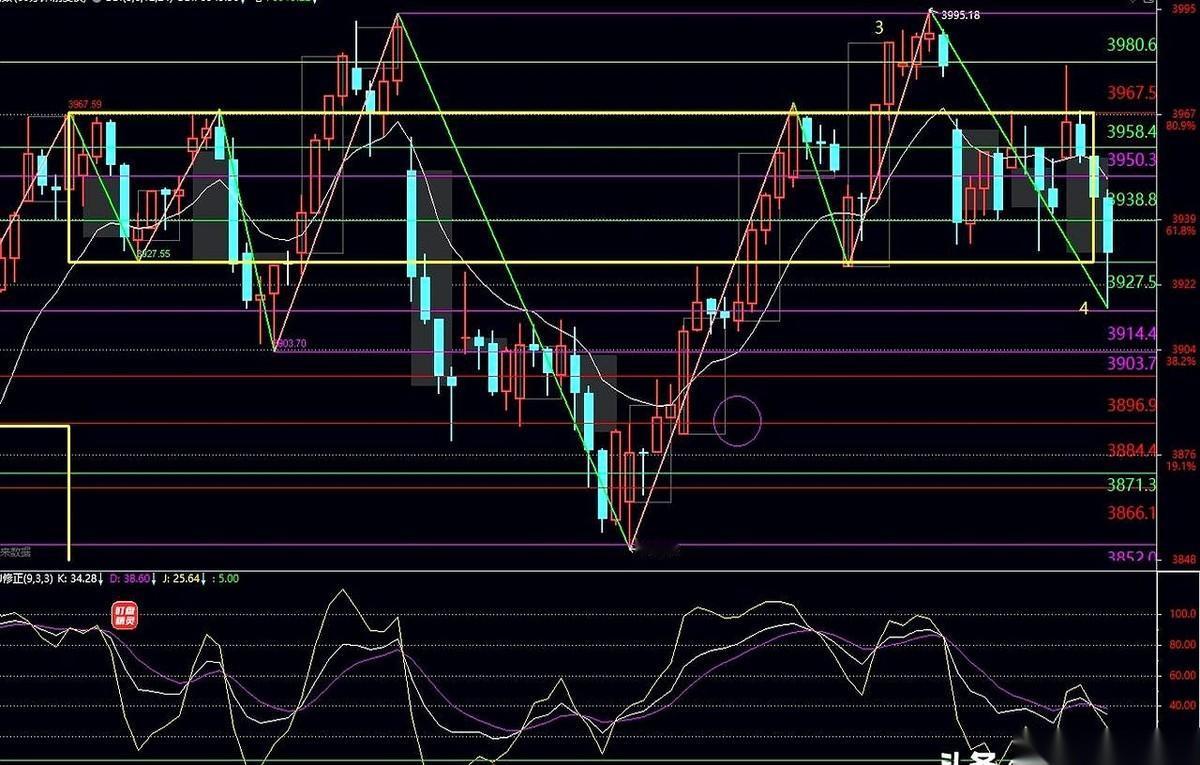Image resolution: width=1200 pixels, height=765 pixels.
Task: Select the wave 3 label near the peak
Action: 879,28
